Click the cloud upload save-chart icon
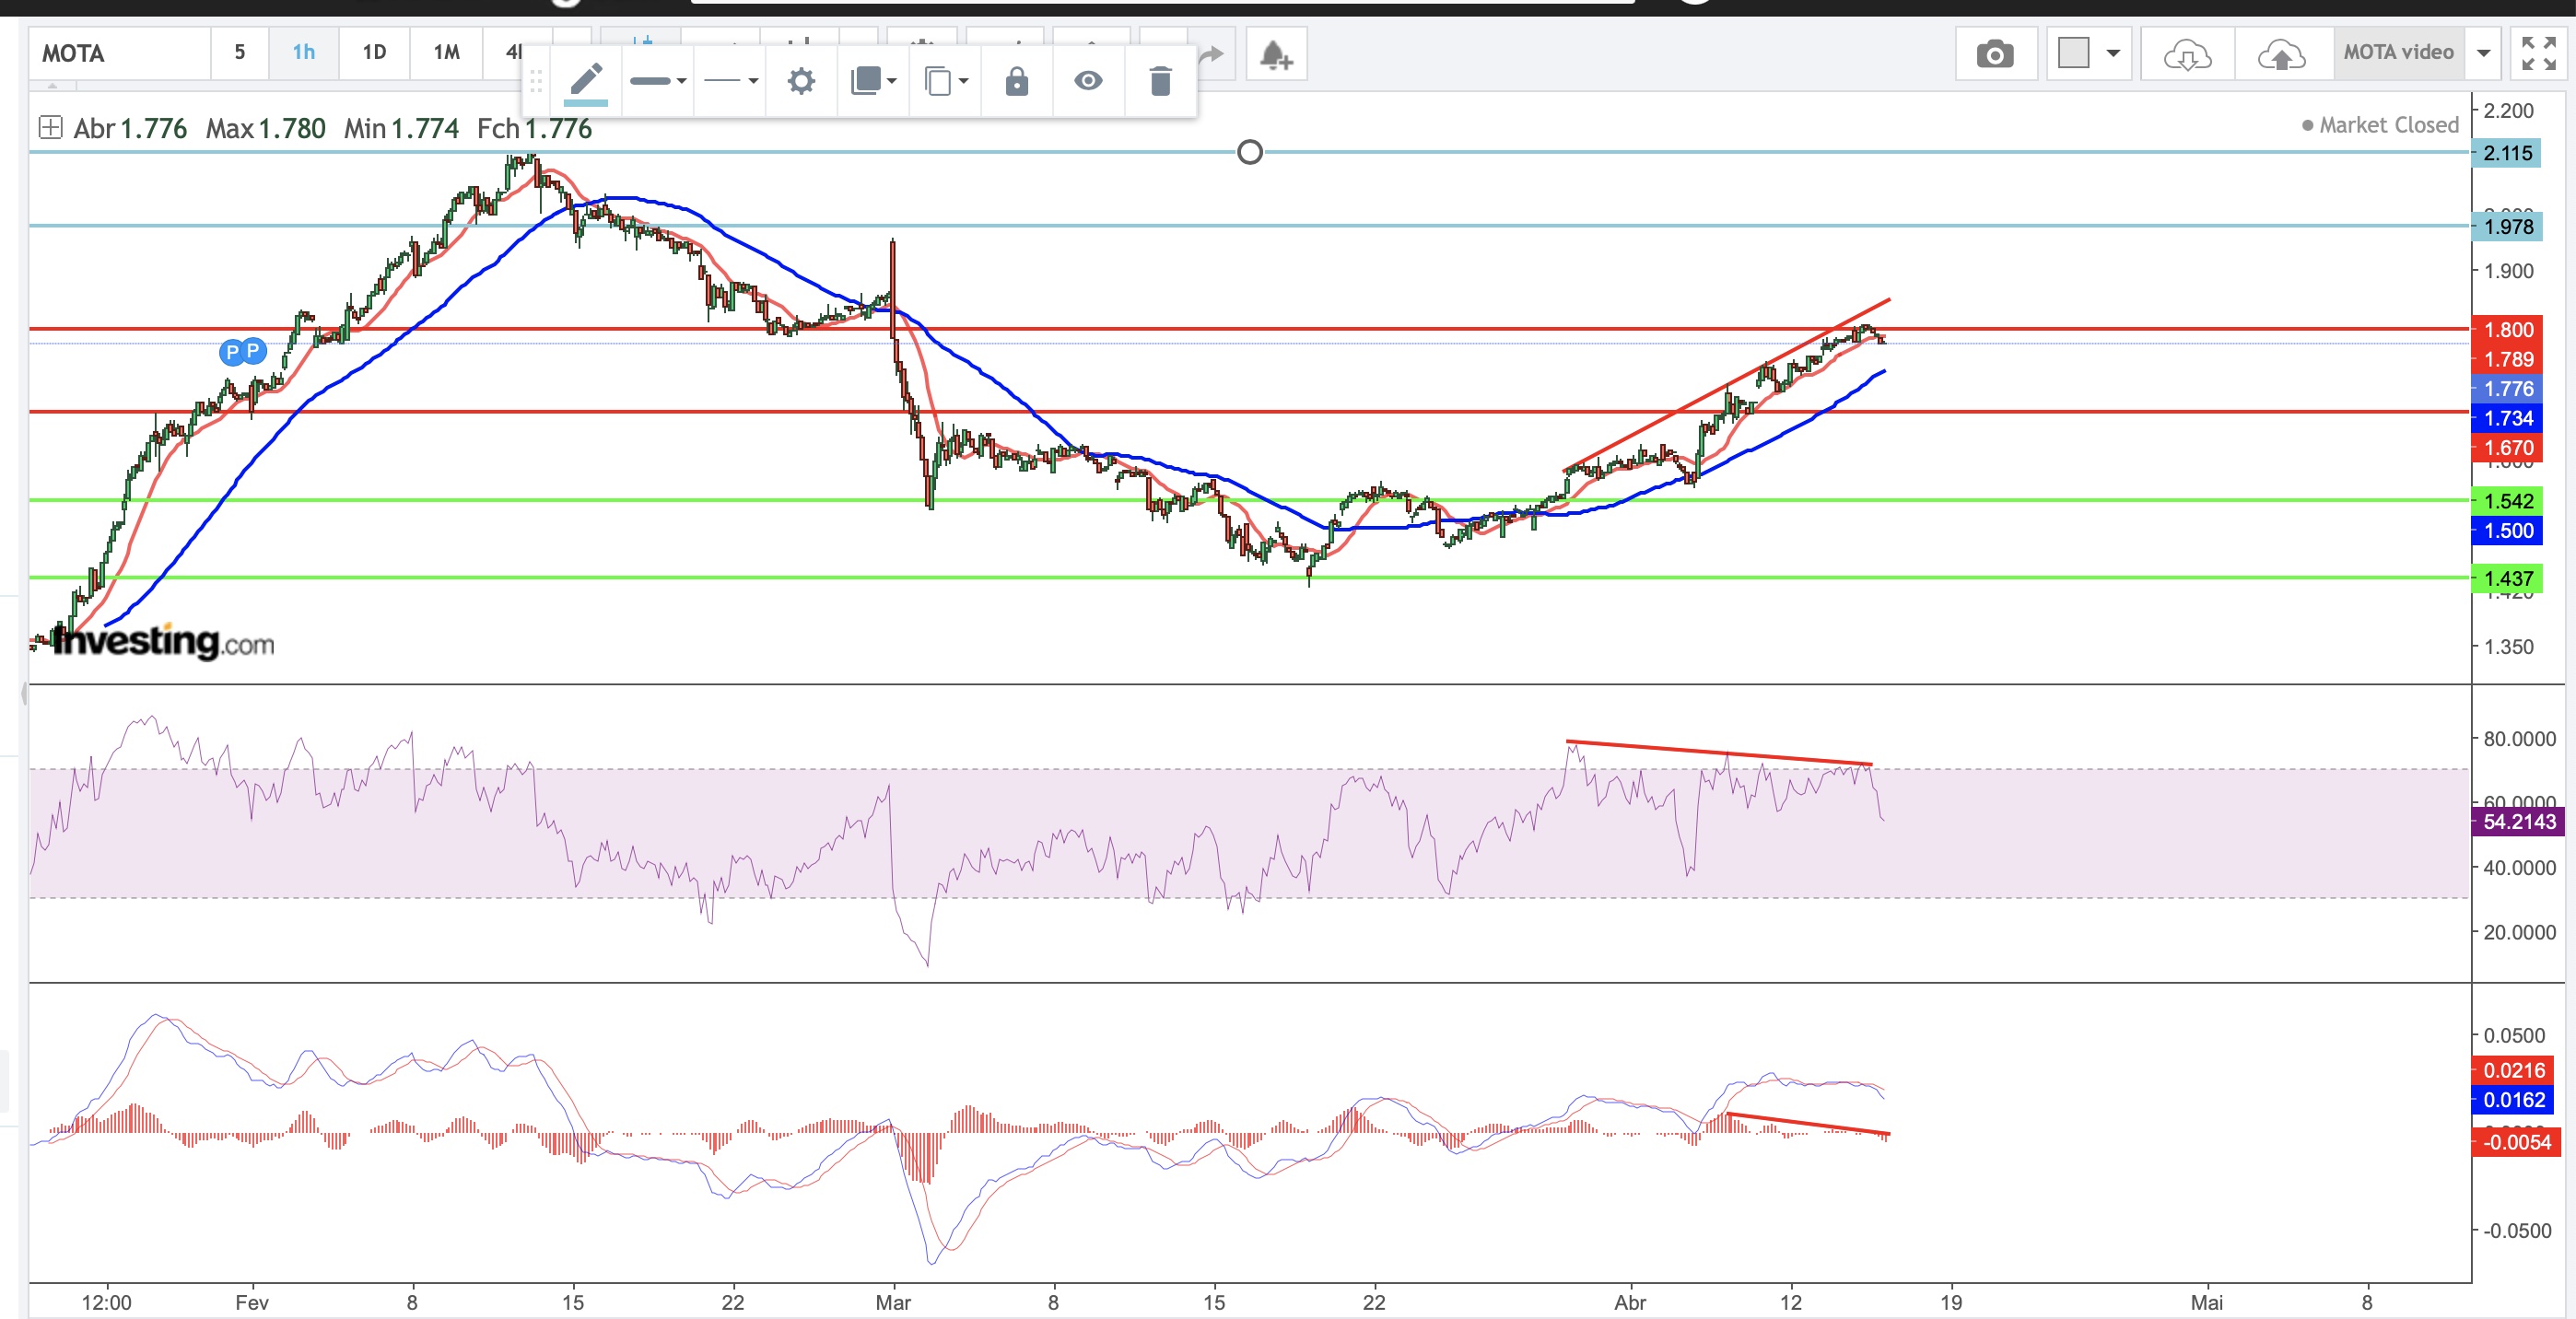The height and width of the screenshot is (1319, 2576). pos(2281,54)
